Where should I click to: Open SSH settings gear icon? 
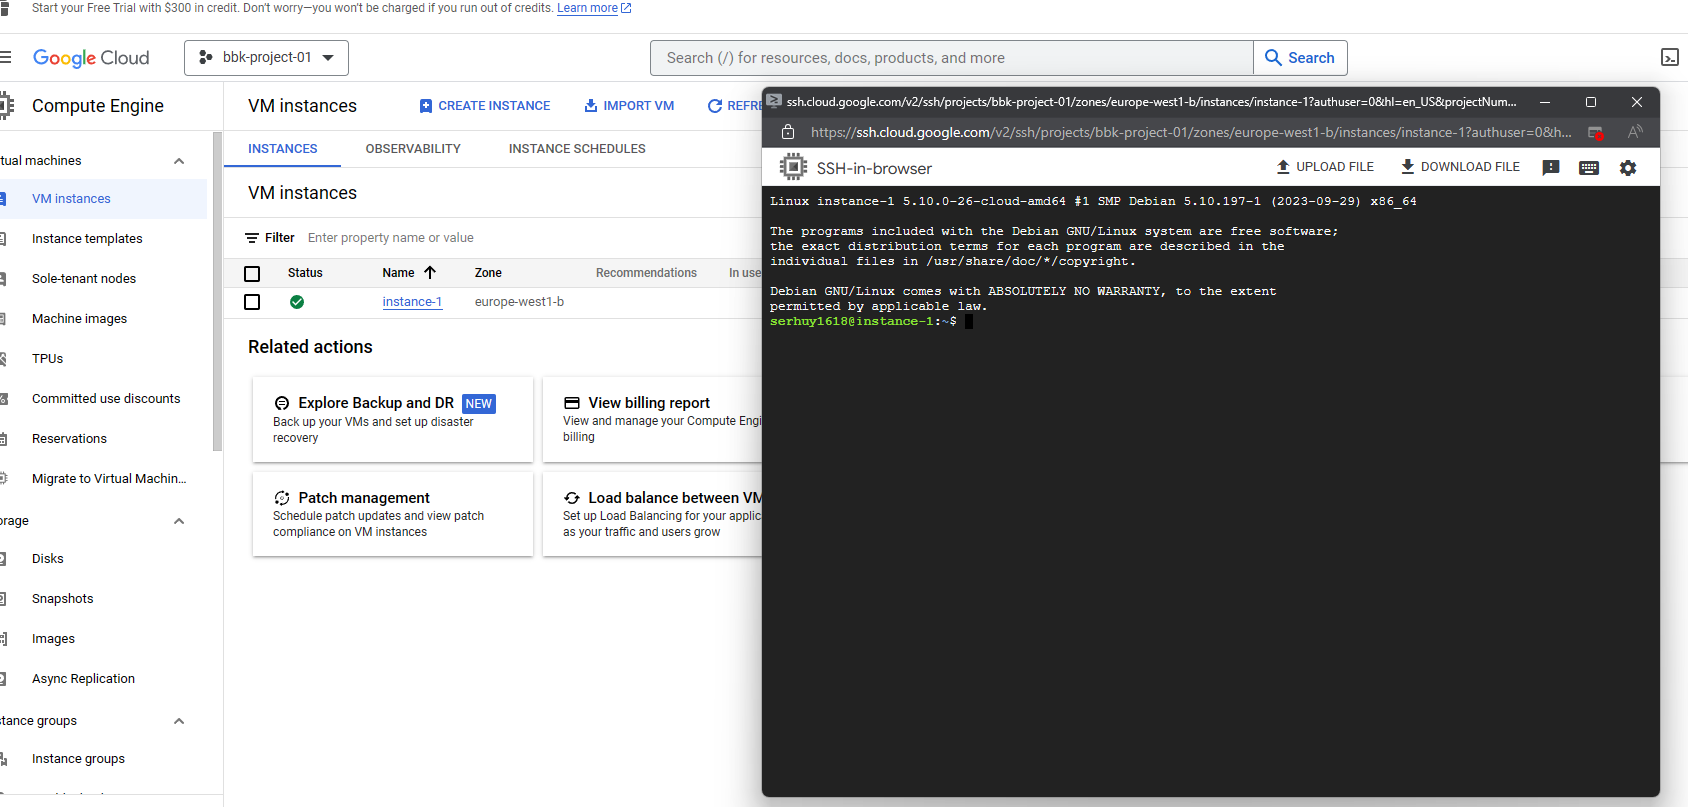click(1628, 168)
